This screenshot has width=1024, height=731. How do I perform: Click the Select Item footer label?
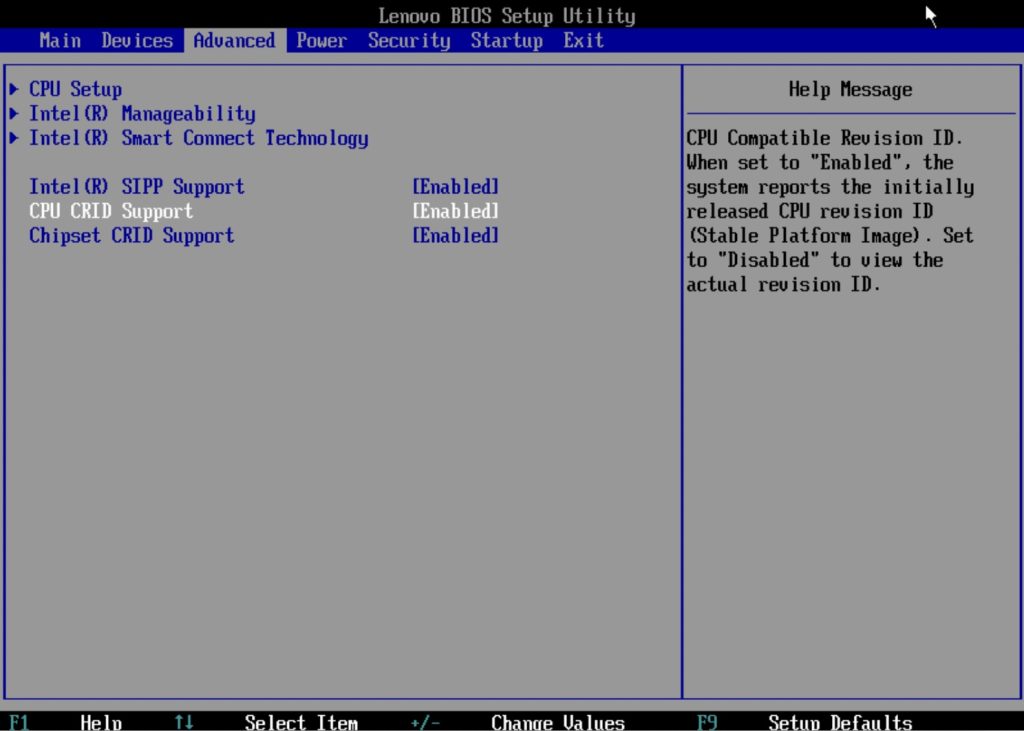[301, 723]
